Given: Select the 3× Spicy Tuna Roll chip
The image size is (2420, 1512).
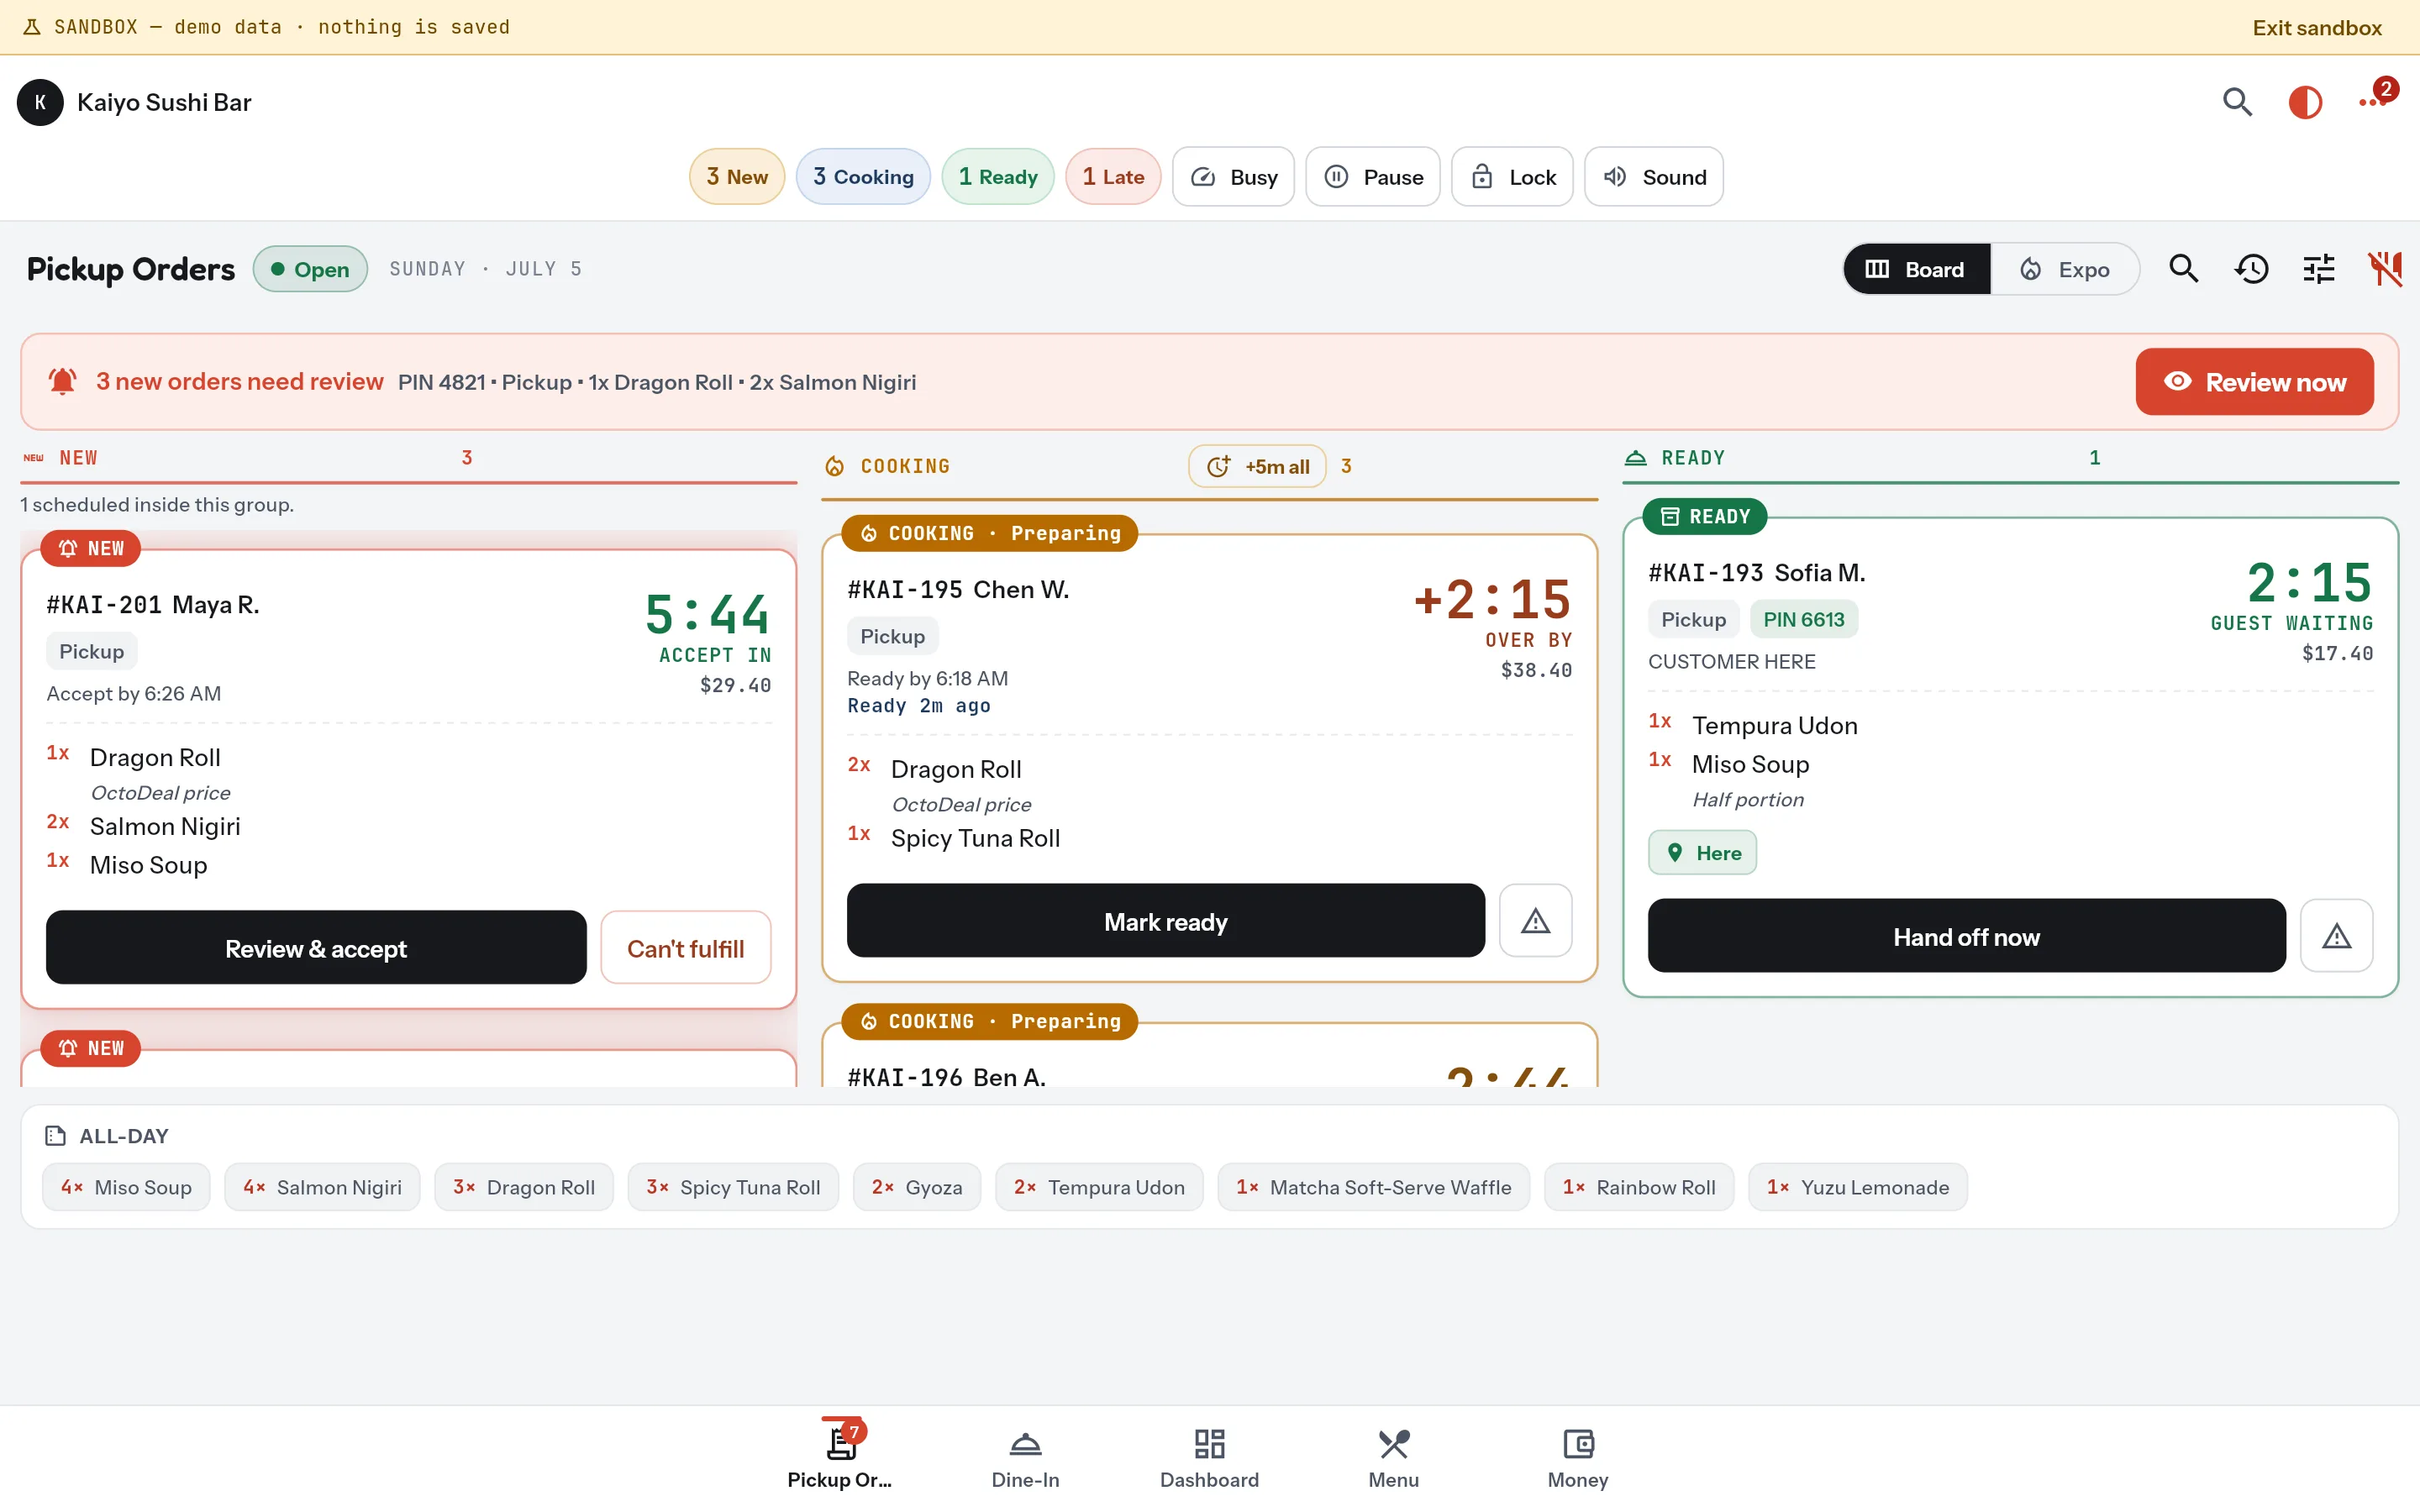Looking at the screenshot, I should (x=733, y=1187).
